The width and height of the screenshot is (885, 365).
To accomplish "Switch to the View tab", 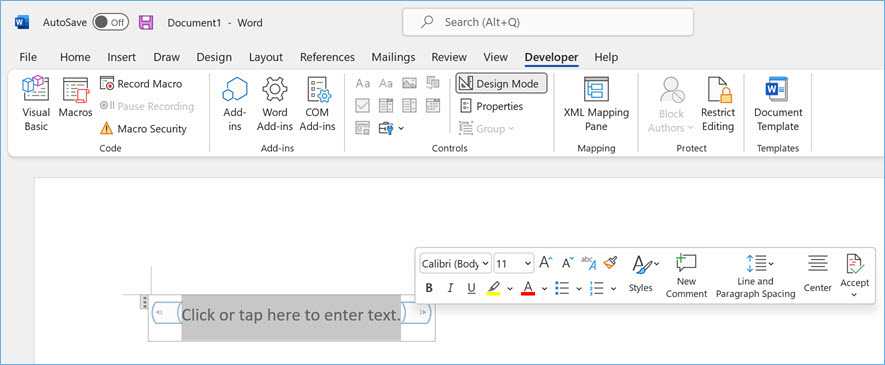I will [x=496, y=57].
